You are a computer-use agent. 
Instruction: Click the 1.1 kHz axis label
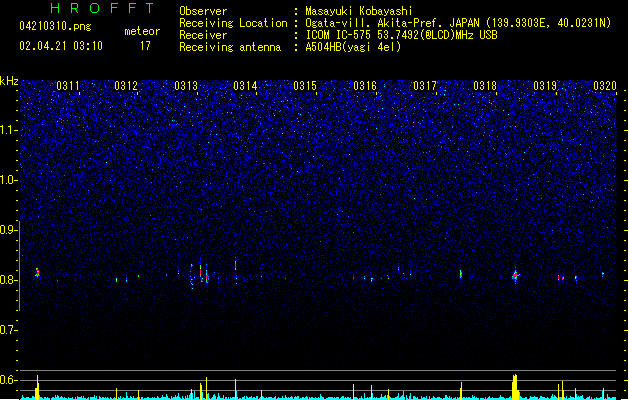click(x=8, y=130)
